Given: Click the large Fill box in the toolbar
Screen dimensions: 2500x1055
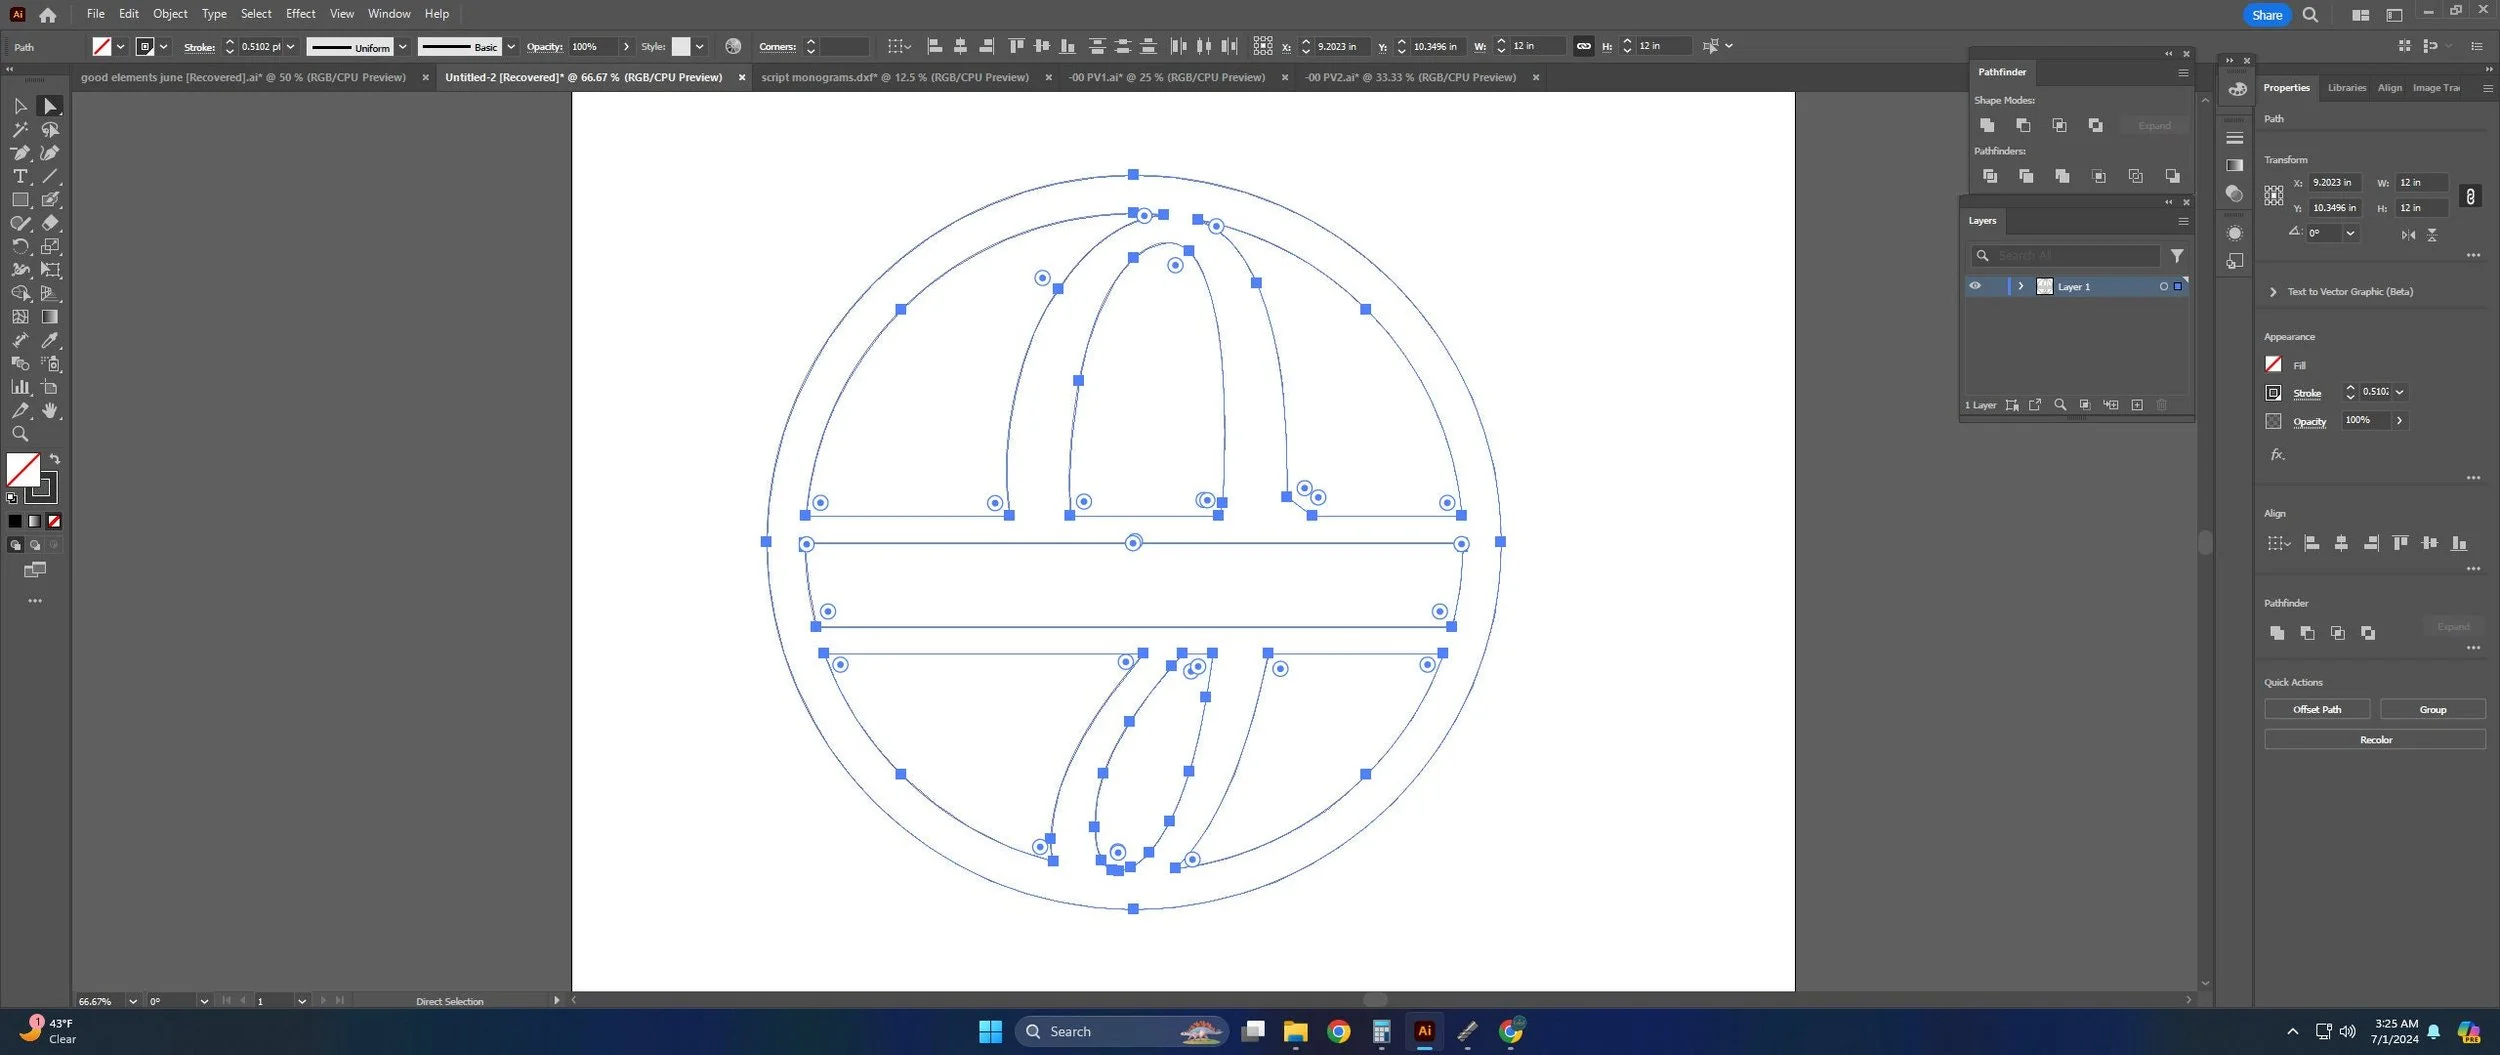Looking at the screenshot, I should [23, 470].
